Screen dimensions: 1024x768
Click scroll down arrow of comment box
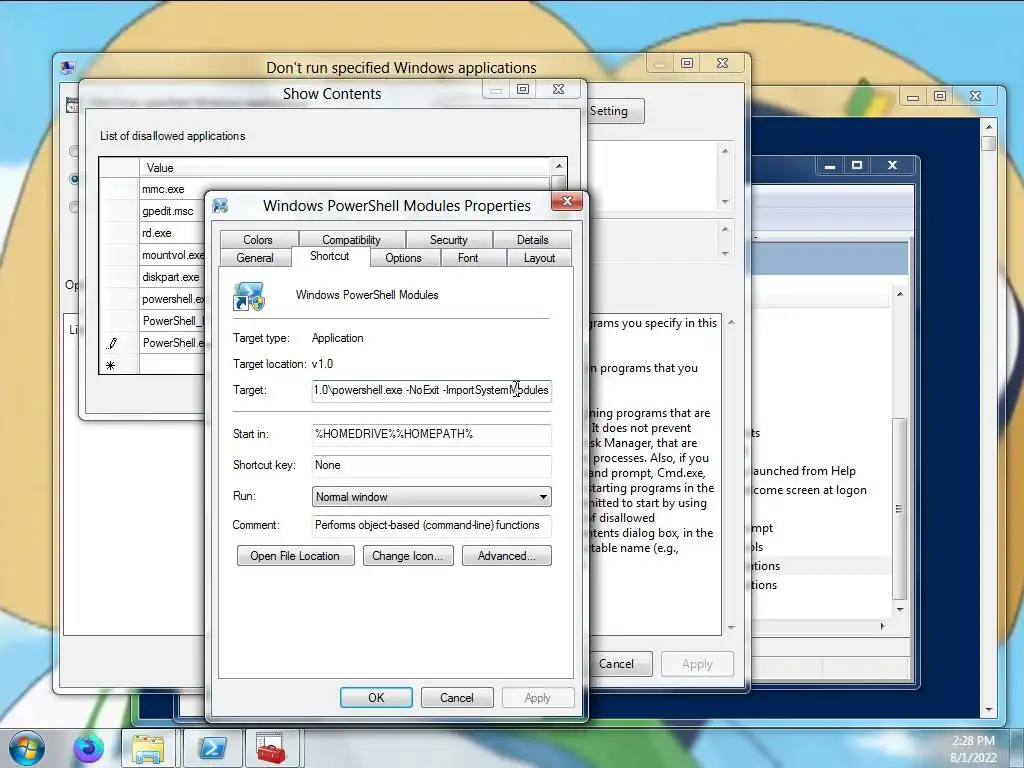(x=725, y=202)
